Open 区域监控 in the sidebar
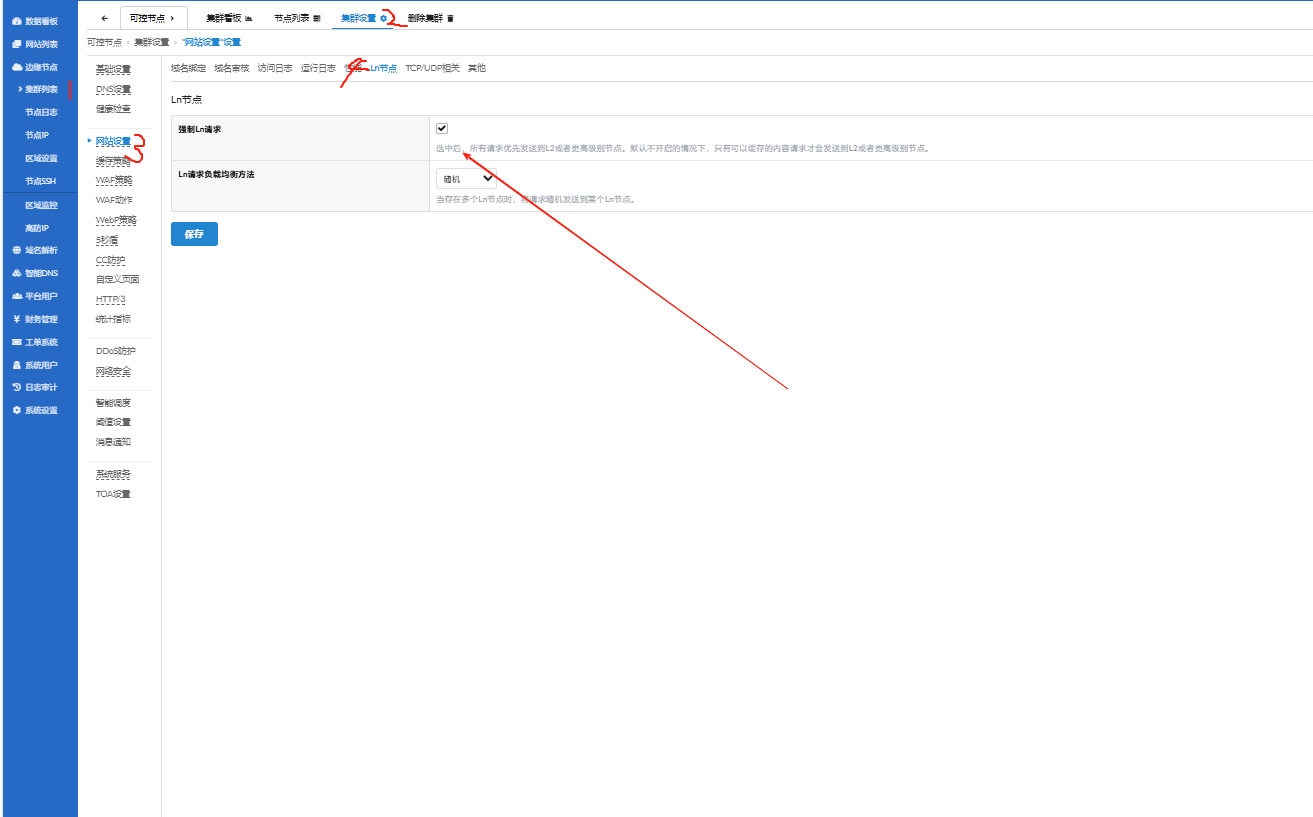Screen dimensions: 1313x817 tap(41, 205)
